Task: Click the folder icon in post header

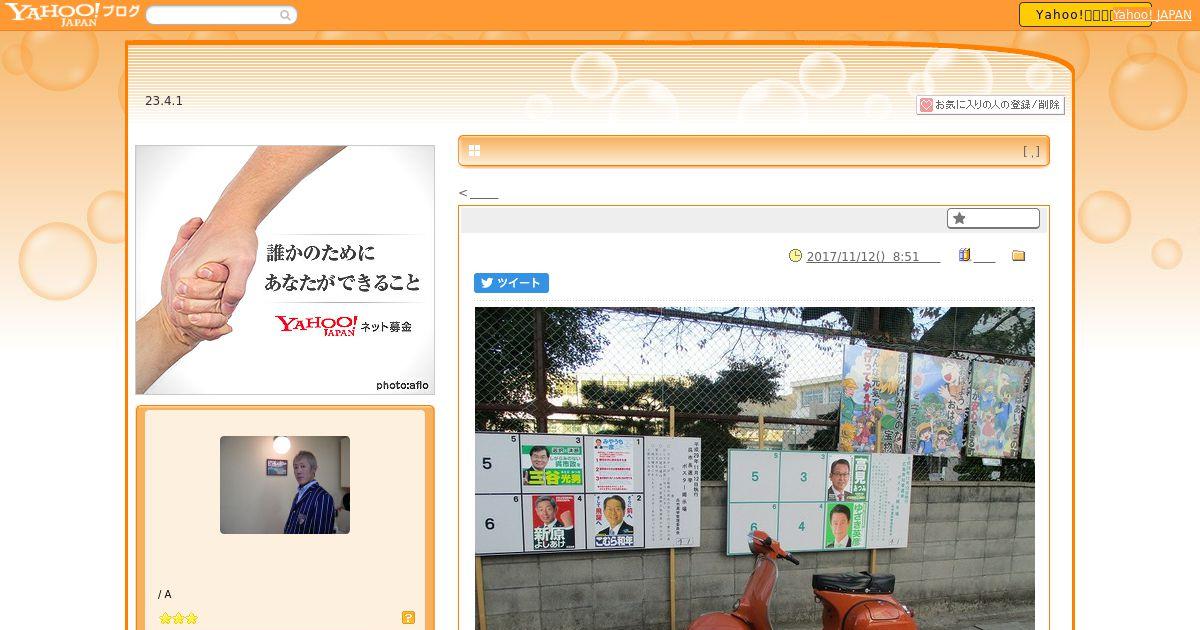Action: (1018, 256)
